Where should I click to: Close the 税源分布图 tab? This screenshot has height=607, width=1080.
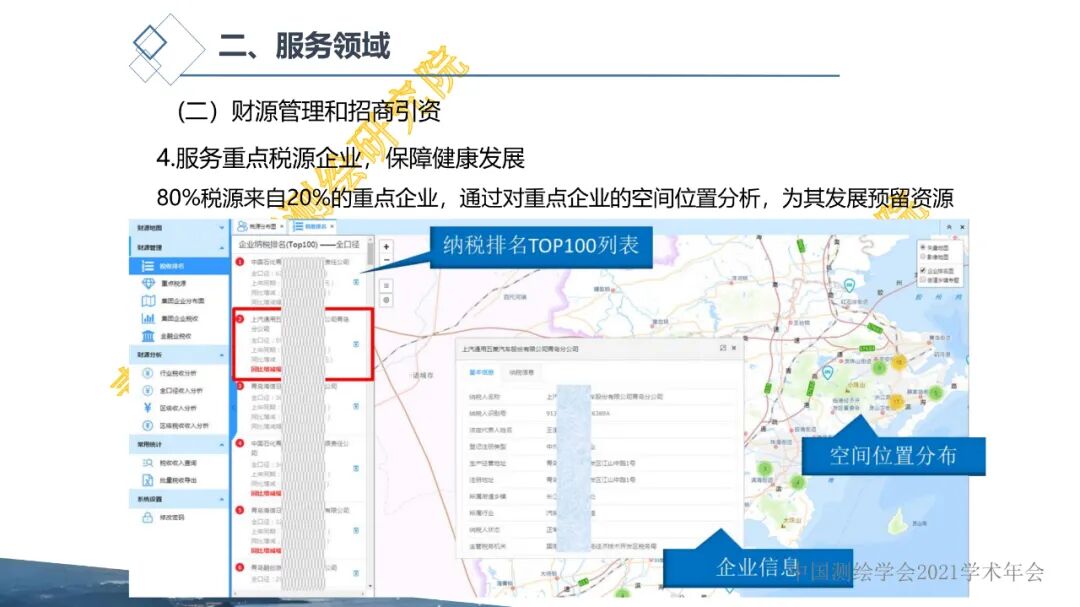point(282,227)
